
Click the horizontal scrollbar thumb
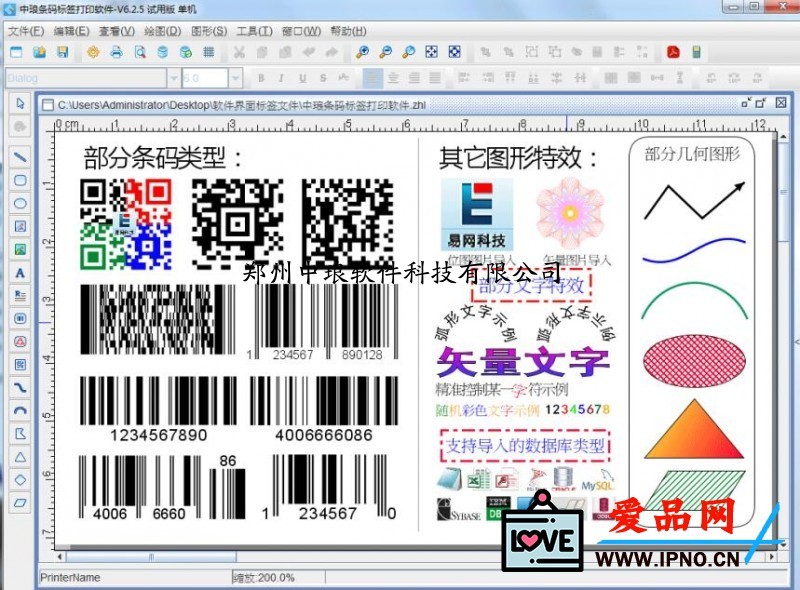pos(151,556)
